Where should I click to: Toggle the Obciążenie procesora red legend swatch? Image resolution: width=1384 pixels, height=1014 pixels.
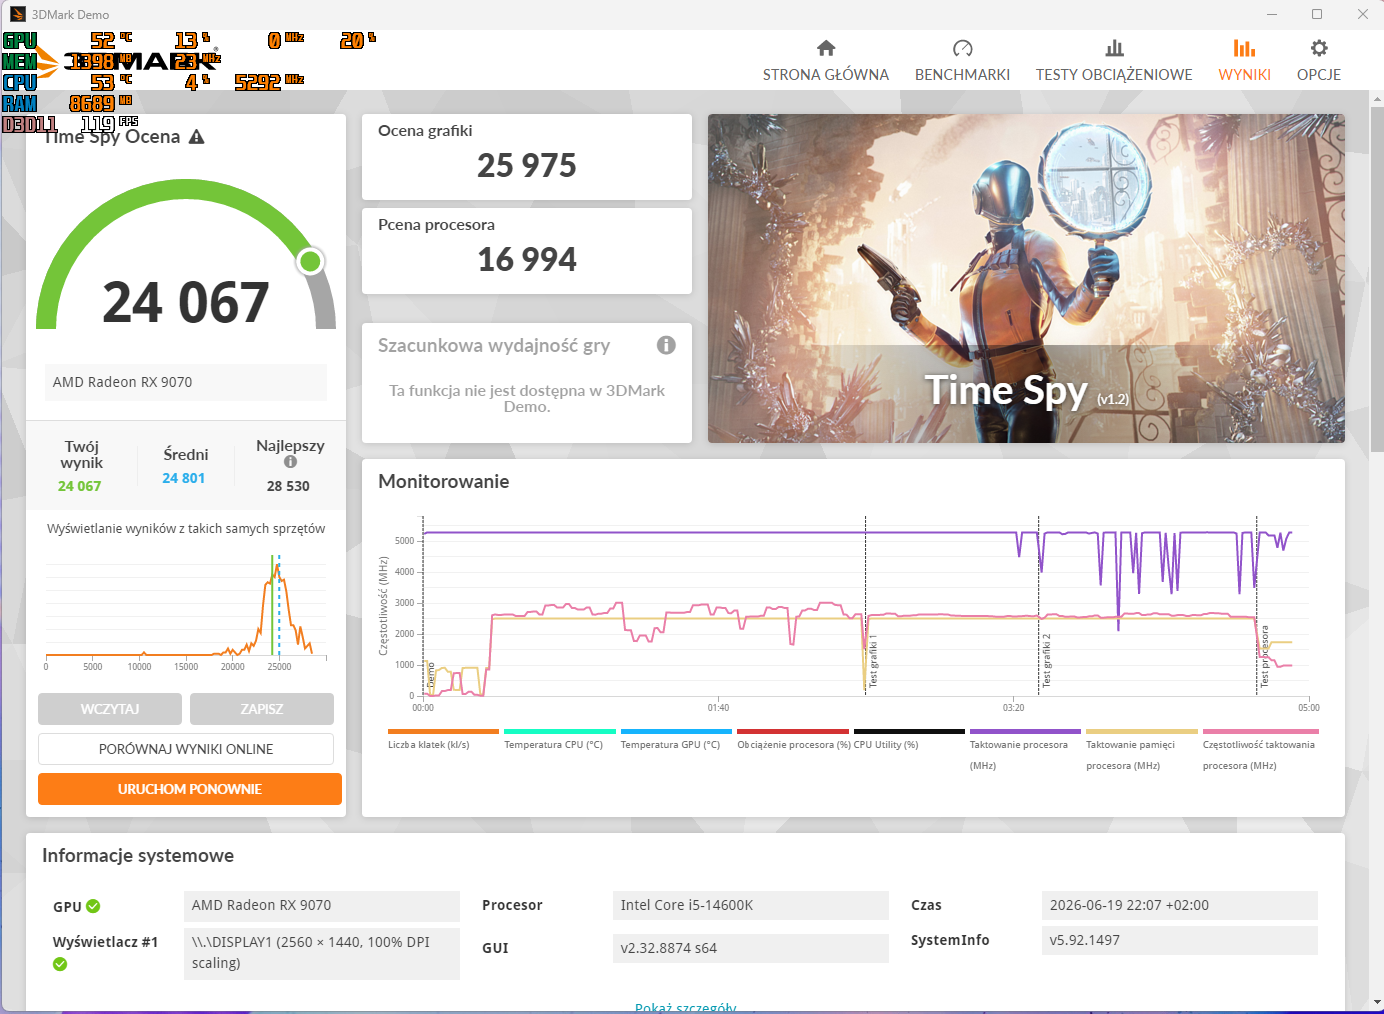(x=793, y=731)
